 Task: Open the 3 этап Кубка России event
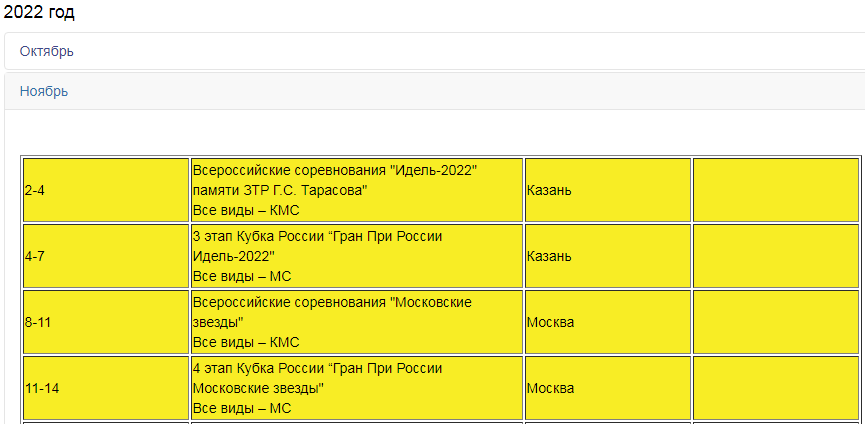click(317, 237)
